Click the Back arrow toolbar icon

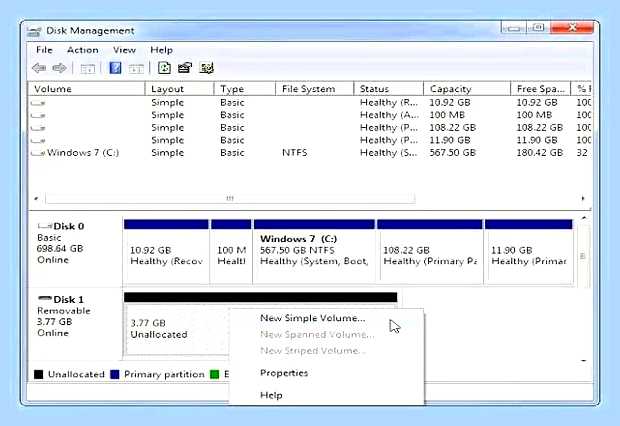[39, 68]
